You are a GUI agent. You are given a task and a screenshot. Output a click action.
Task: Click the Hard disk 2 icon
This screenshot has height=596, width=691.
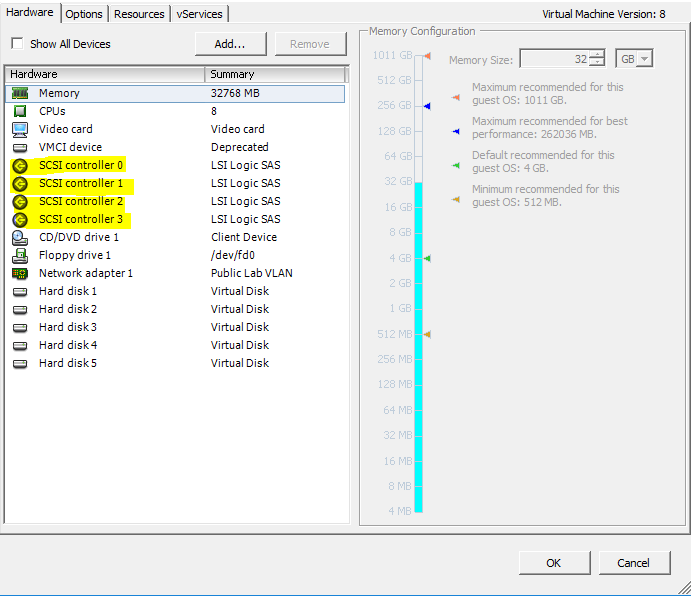[20, 310]
